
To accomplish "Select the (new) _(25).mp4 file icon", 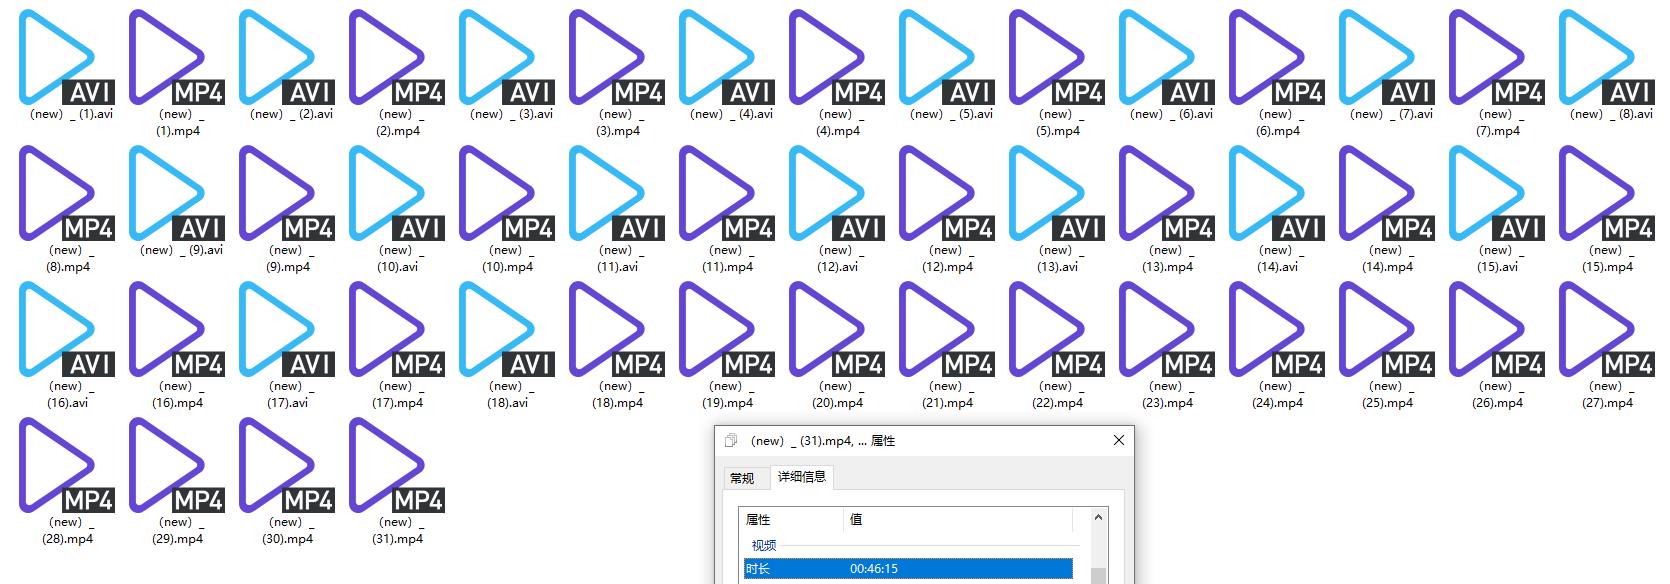I will [x=1386, y=329].
